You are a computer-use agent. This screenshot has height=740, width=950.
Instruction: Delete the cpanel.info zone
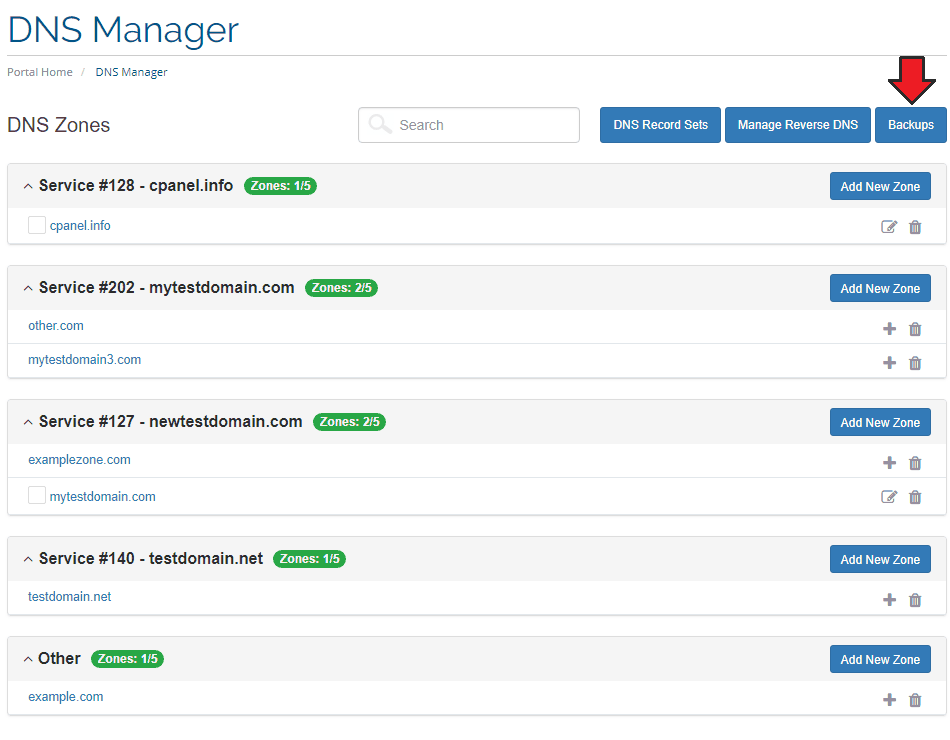[915, 227]
